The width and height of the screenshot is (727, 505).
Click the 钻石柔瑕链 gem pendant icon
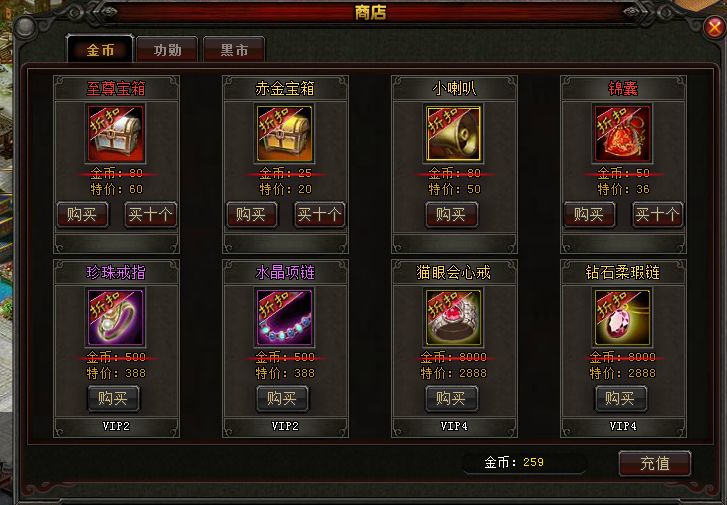tap(623, 317)
